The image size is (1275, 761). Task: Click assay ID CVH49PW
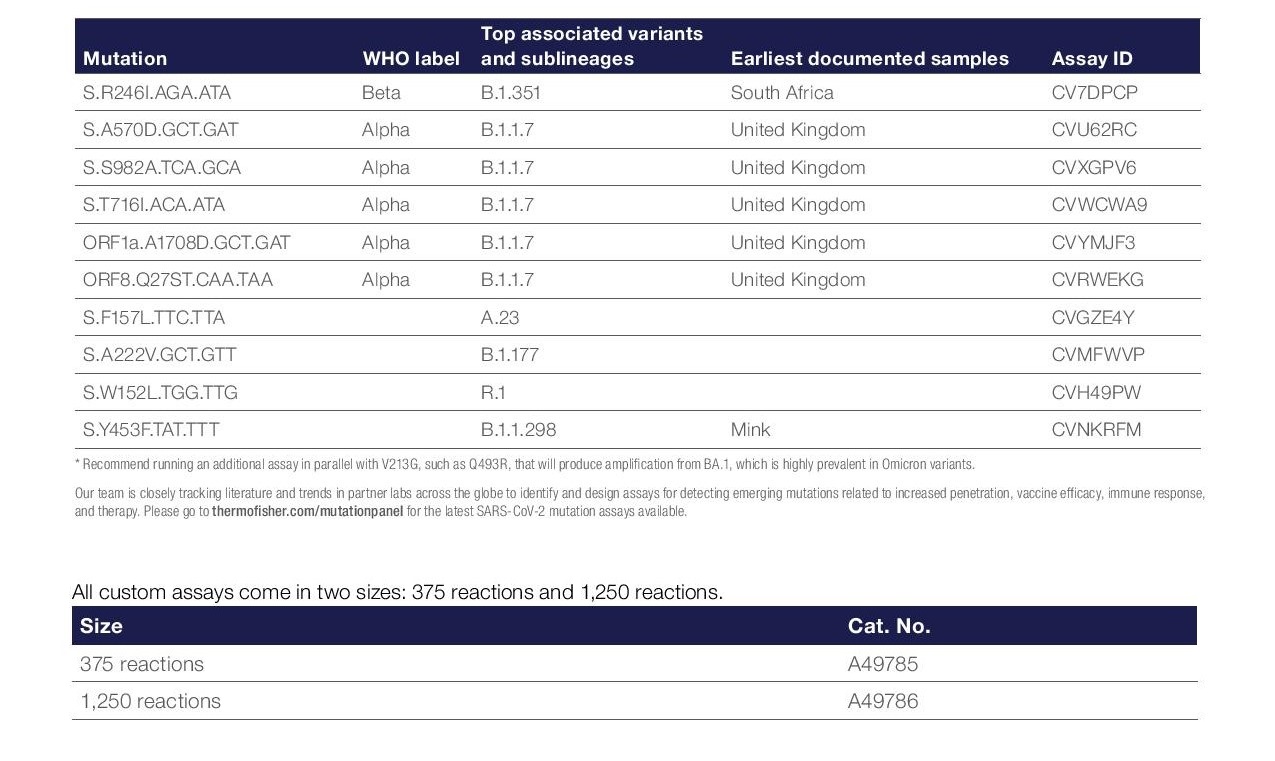[x=1096, y=393]
